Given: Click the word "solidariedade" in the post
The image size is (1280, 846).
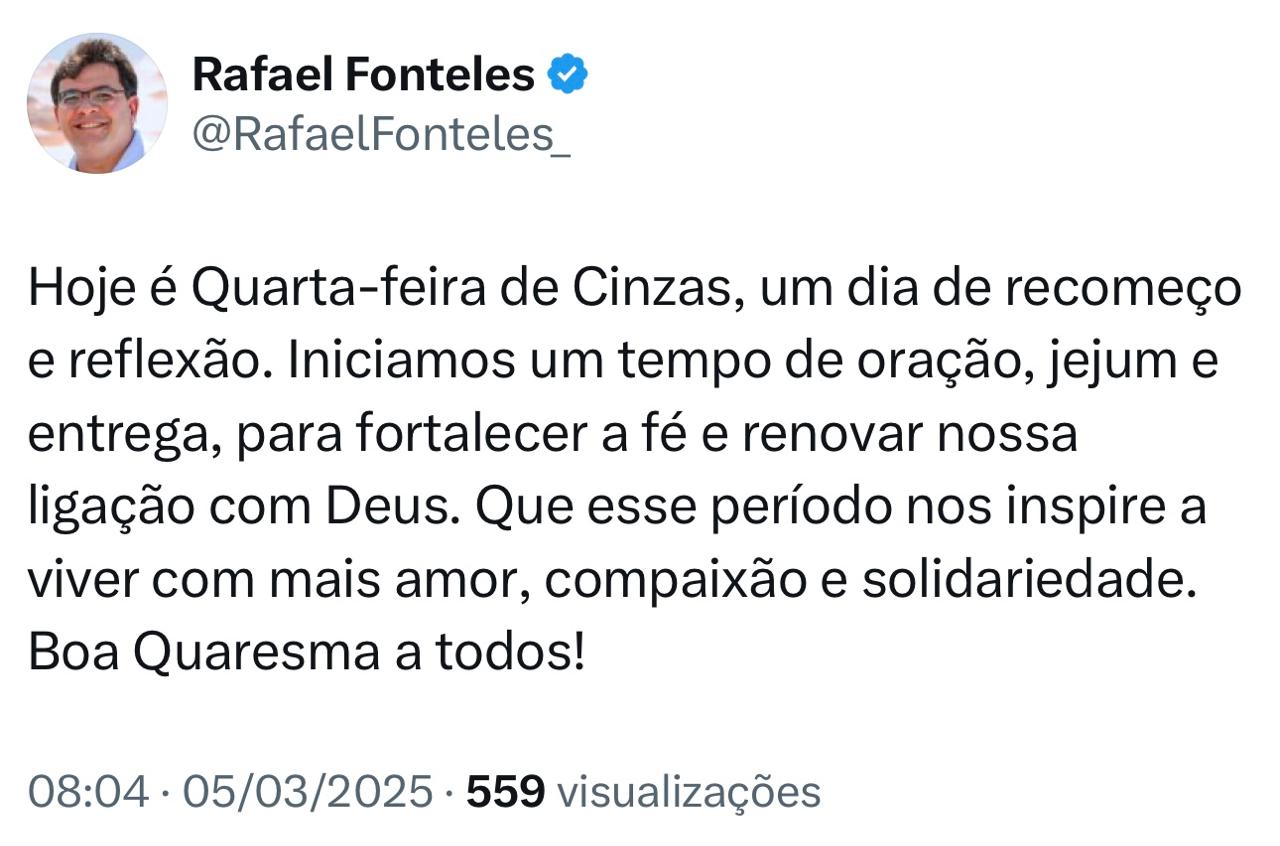Looking at the screenshot, I should 1028,582.
